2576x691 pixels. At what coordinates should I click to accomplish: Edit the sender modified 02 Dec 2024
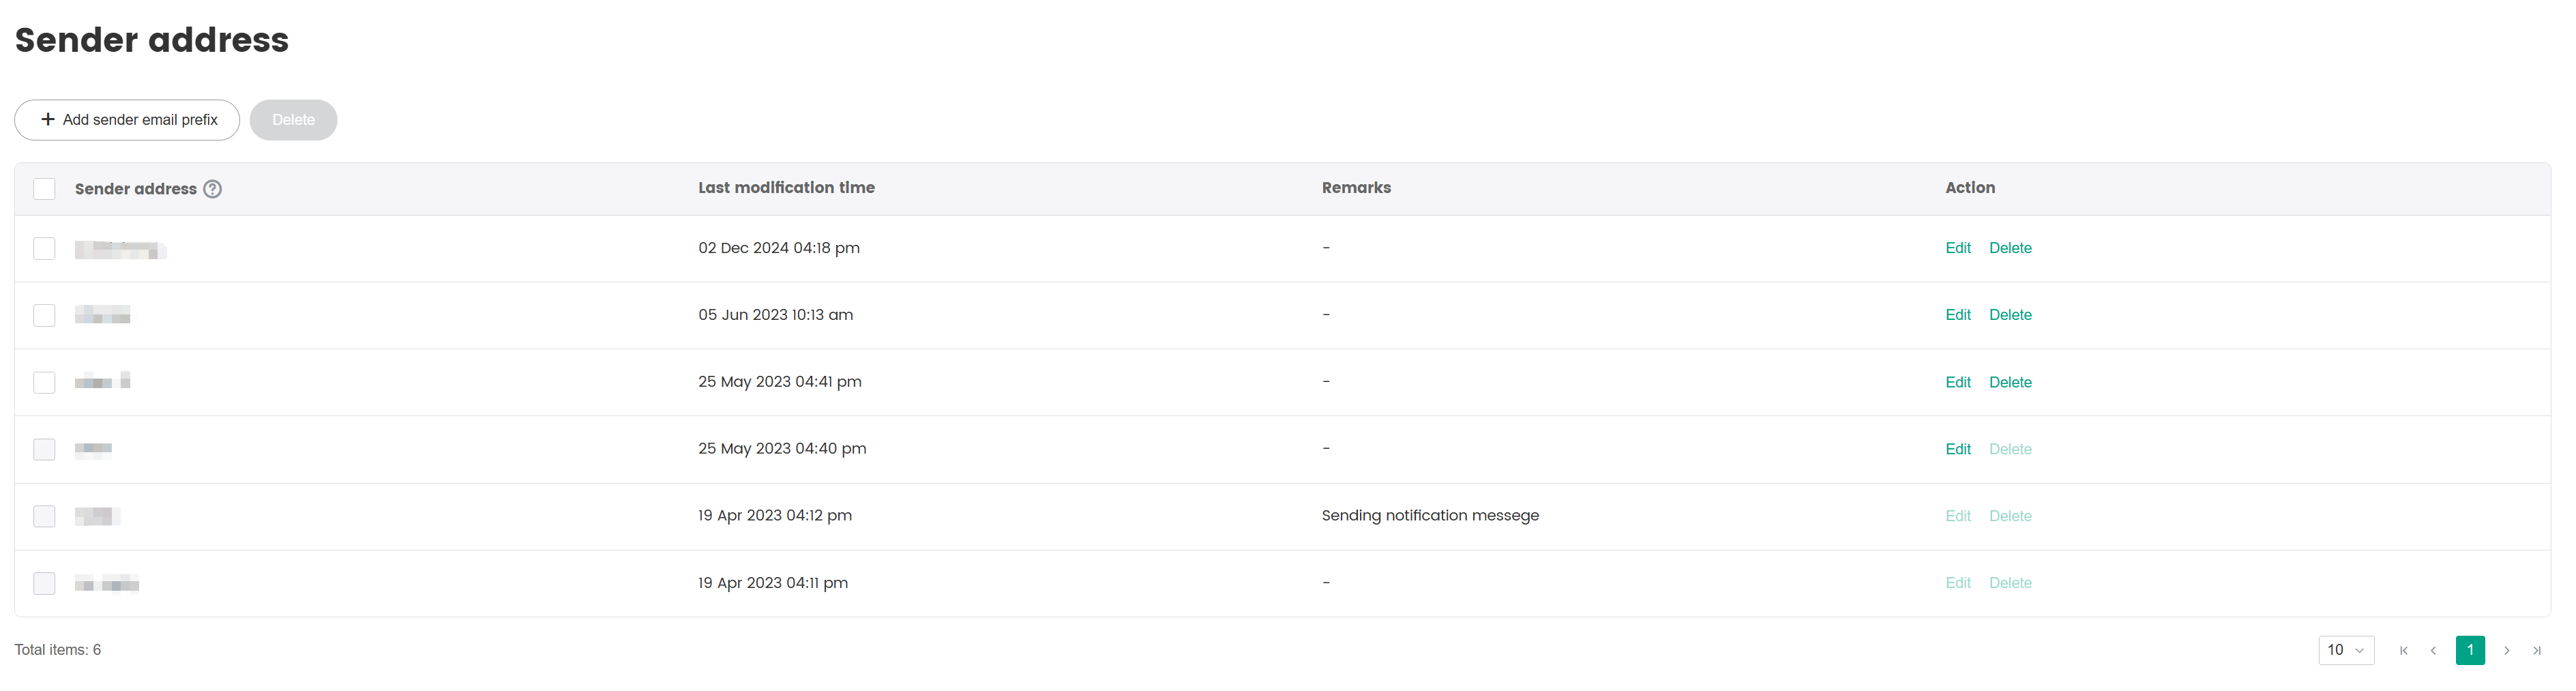click(1957, 248)
